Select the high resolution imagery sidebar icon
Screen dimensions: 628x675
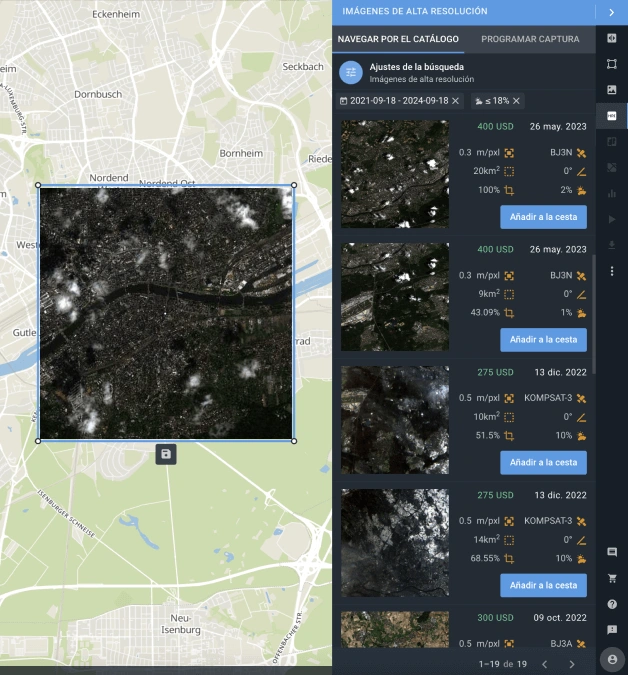612,116
